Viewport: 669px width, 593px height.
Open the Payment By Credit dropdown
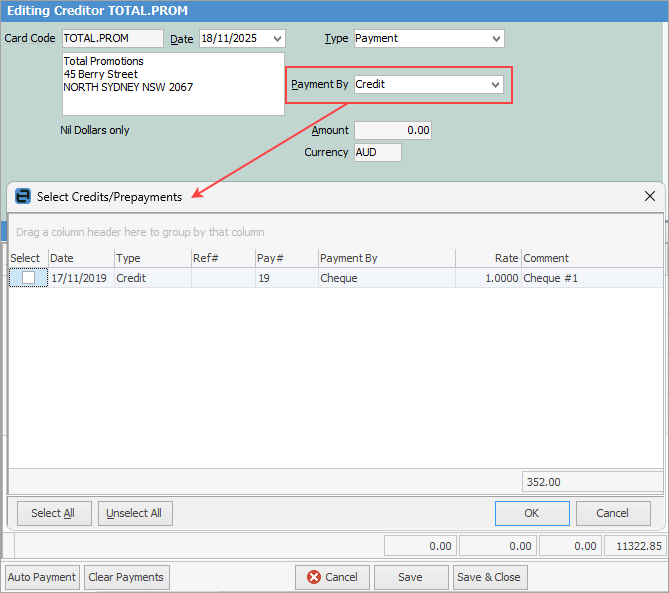coord(495,84)
